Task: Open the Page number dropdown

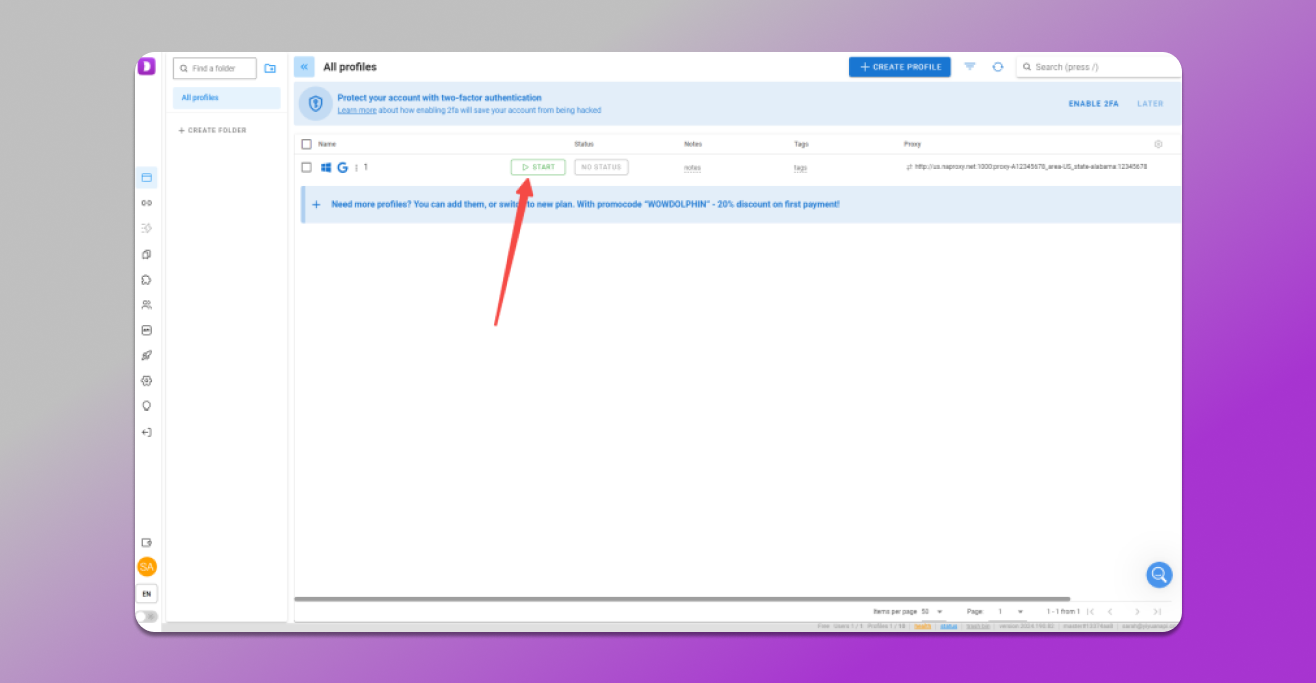Action: point(1011,611)
